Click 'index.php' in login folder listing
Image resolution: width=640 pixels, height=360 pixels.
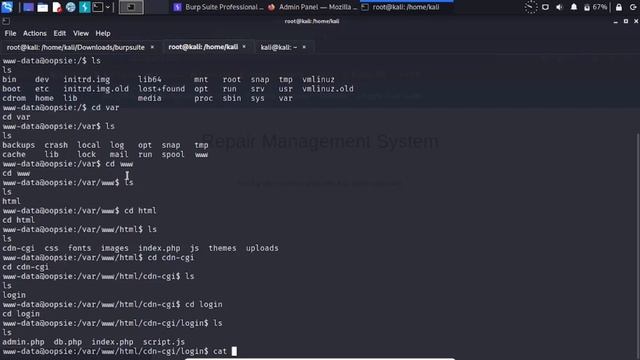[x=112, y=342]
